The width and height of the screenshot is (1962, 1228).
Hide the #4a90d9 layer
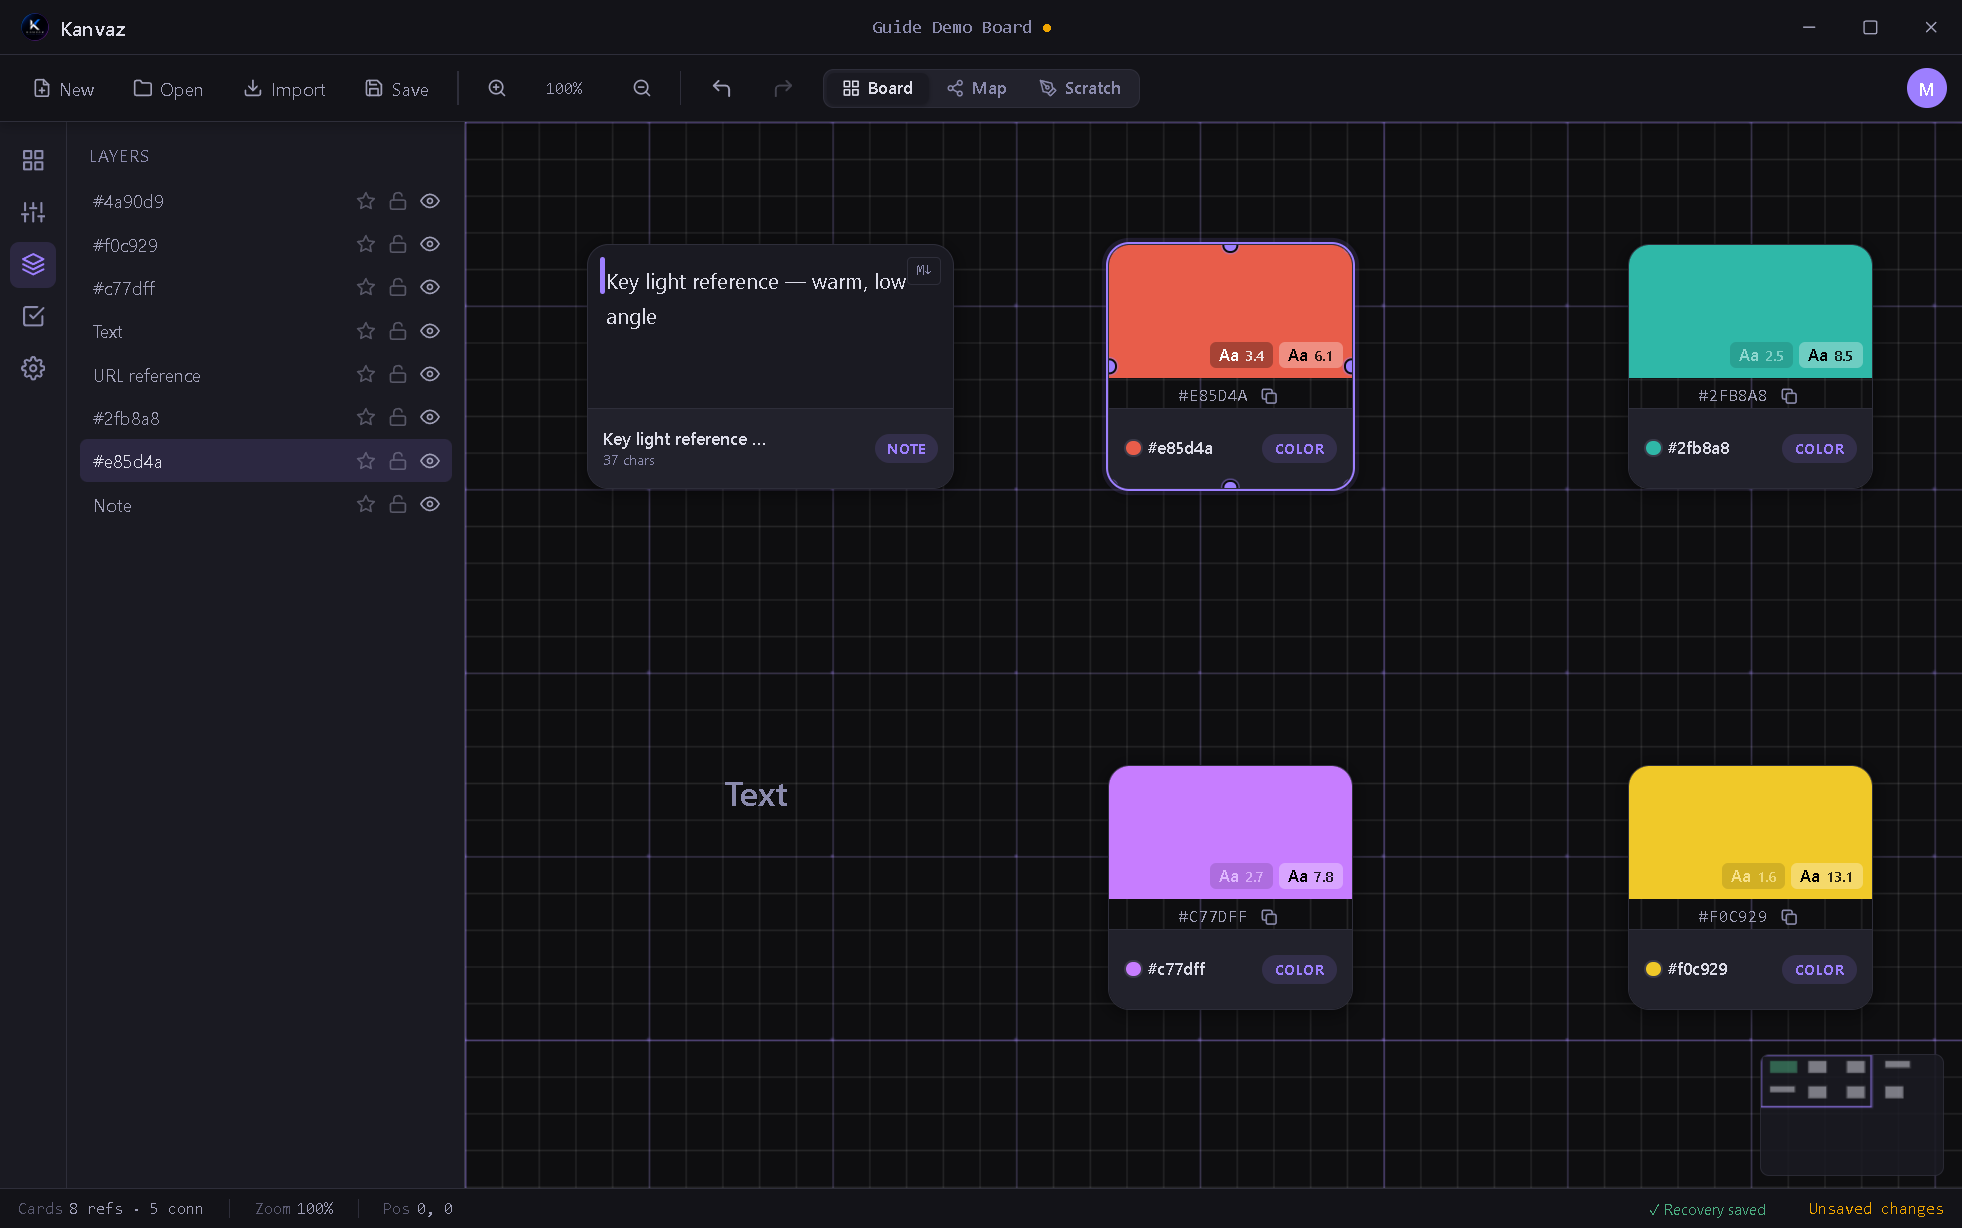click(430, 201)
